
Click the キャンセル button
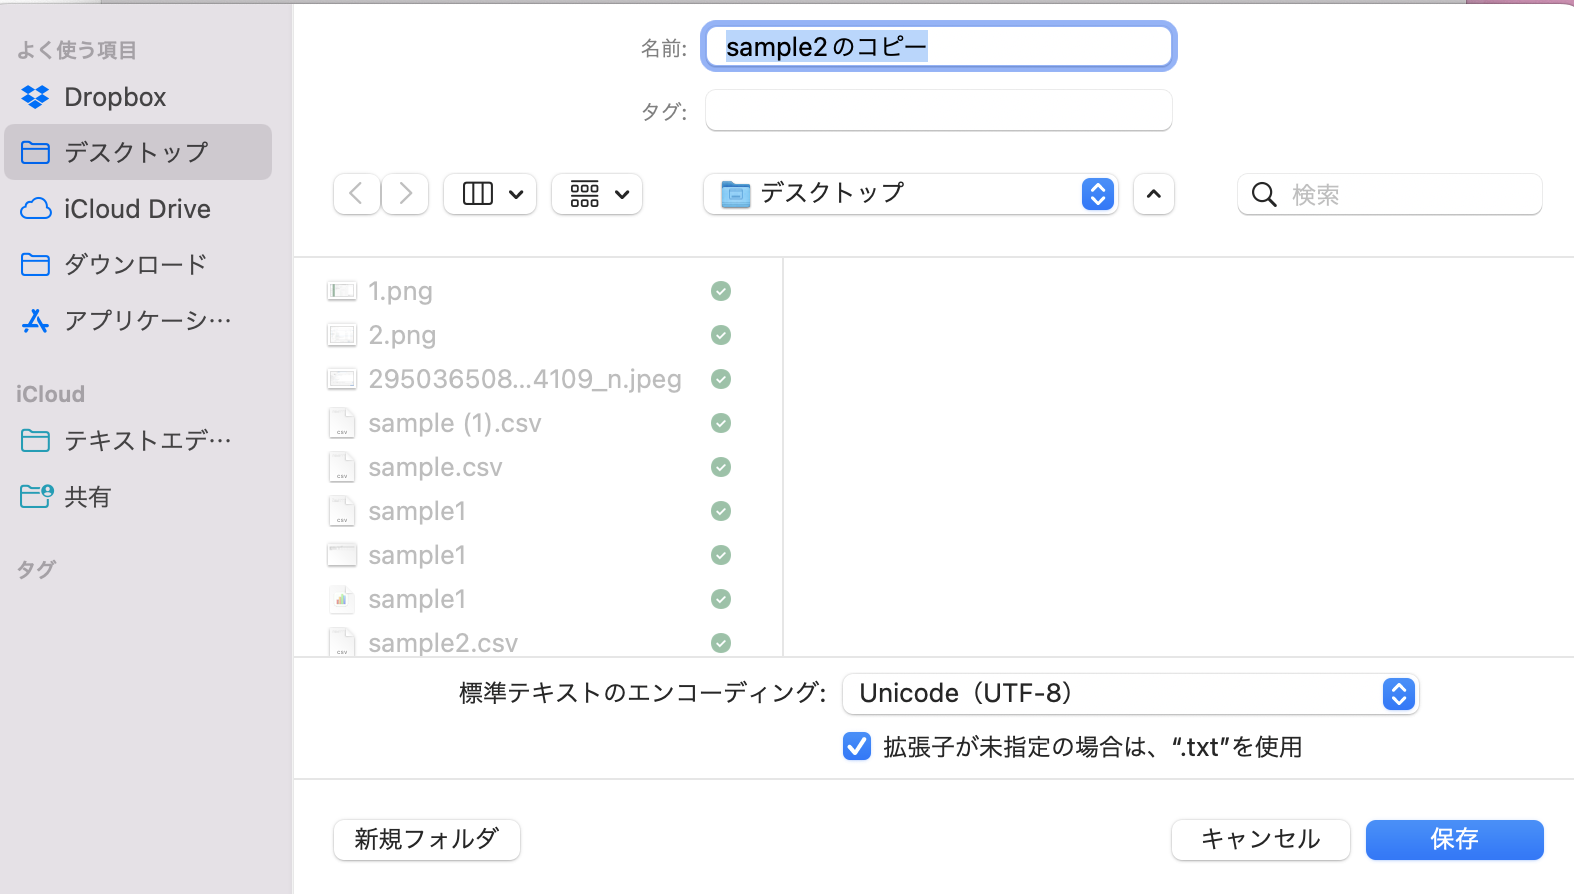coord(1260,839)
